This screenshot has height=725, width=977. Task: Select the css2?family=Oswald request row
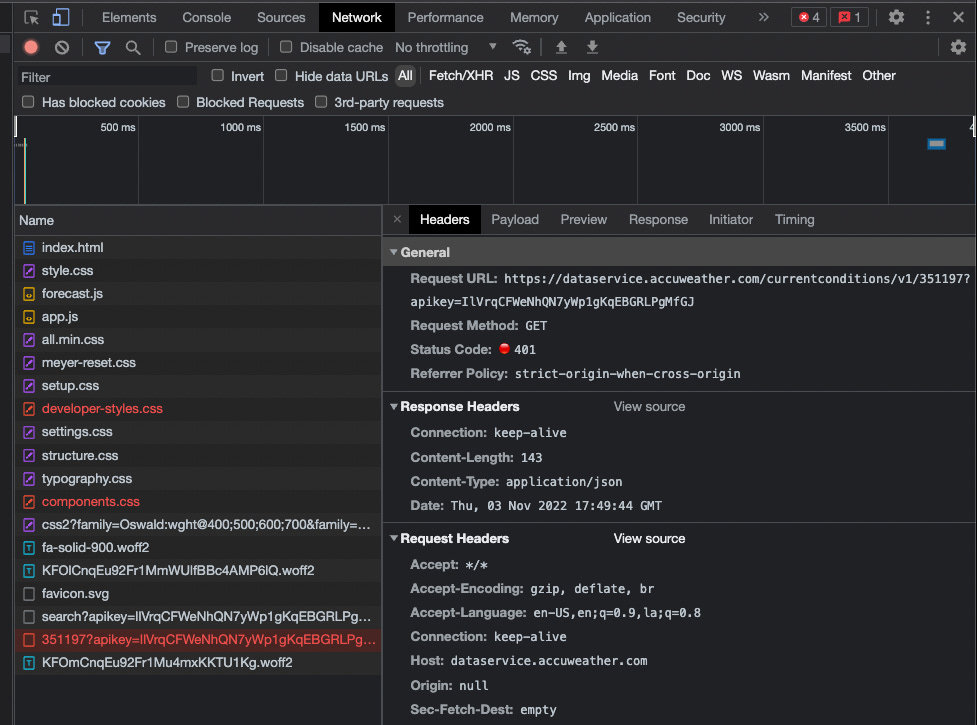coord(198,525)
